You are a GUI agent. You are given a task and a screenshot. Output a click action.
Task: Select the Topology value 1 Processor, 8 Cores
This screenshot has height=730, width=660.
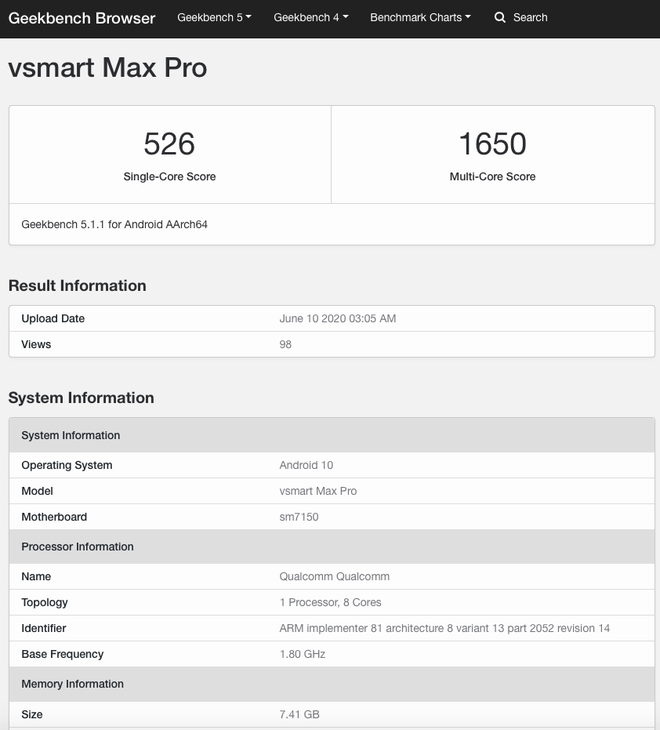pos(330,602)
